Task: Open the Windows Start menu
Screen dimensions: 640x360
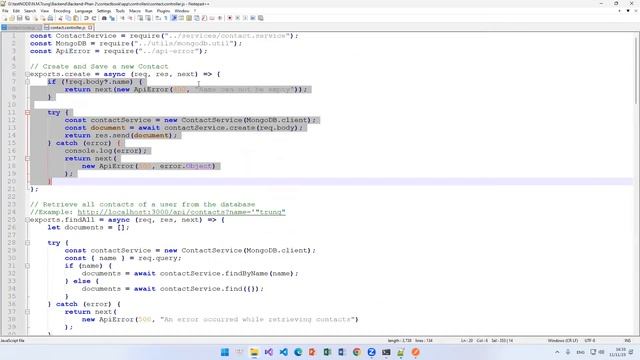Action: tap(224, 352)
